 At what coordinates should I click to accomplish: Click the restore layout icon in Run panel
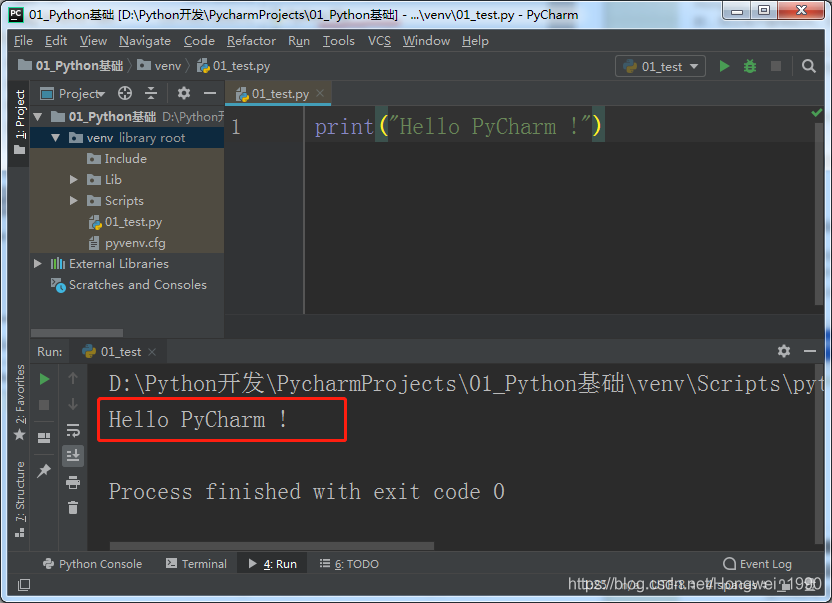click(x=45, y=438)
